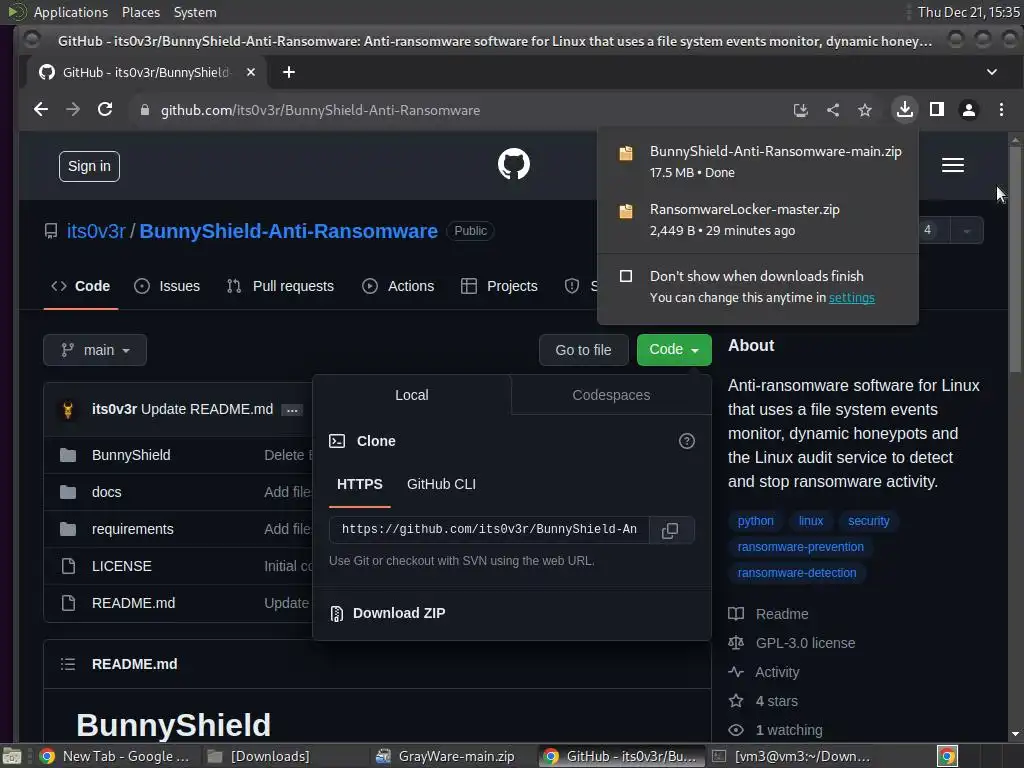The image size is (1024, 768).
Task: Select the HTTPS clone option
Action: pos(359,485)
